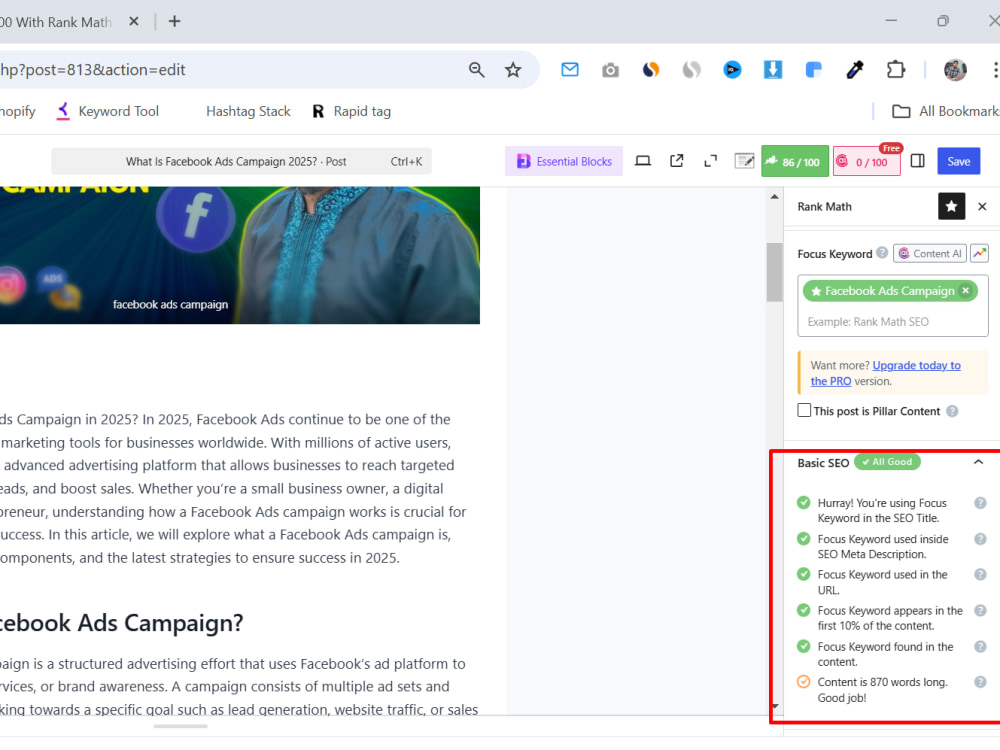Image resolution: width=1000 pixels, height=750 pixels.
Task: Toggle the editor settings sidebar icon
Action: [917, 161]
